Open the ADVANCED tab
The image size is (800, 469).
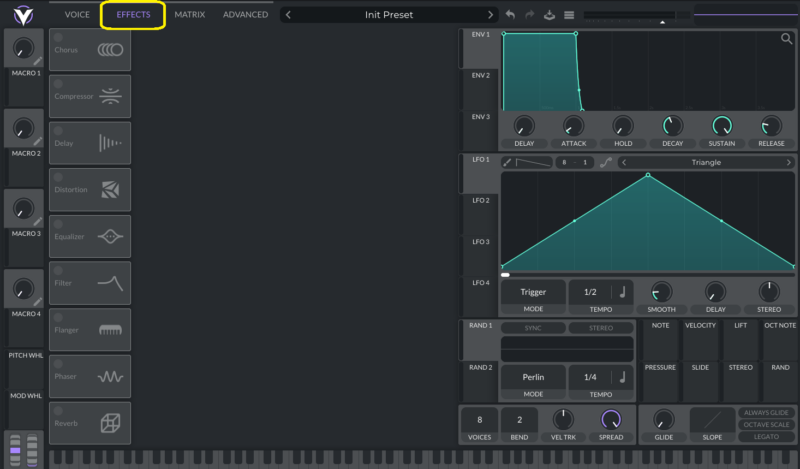(x=245, y=15)
